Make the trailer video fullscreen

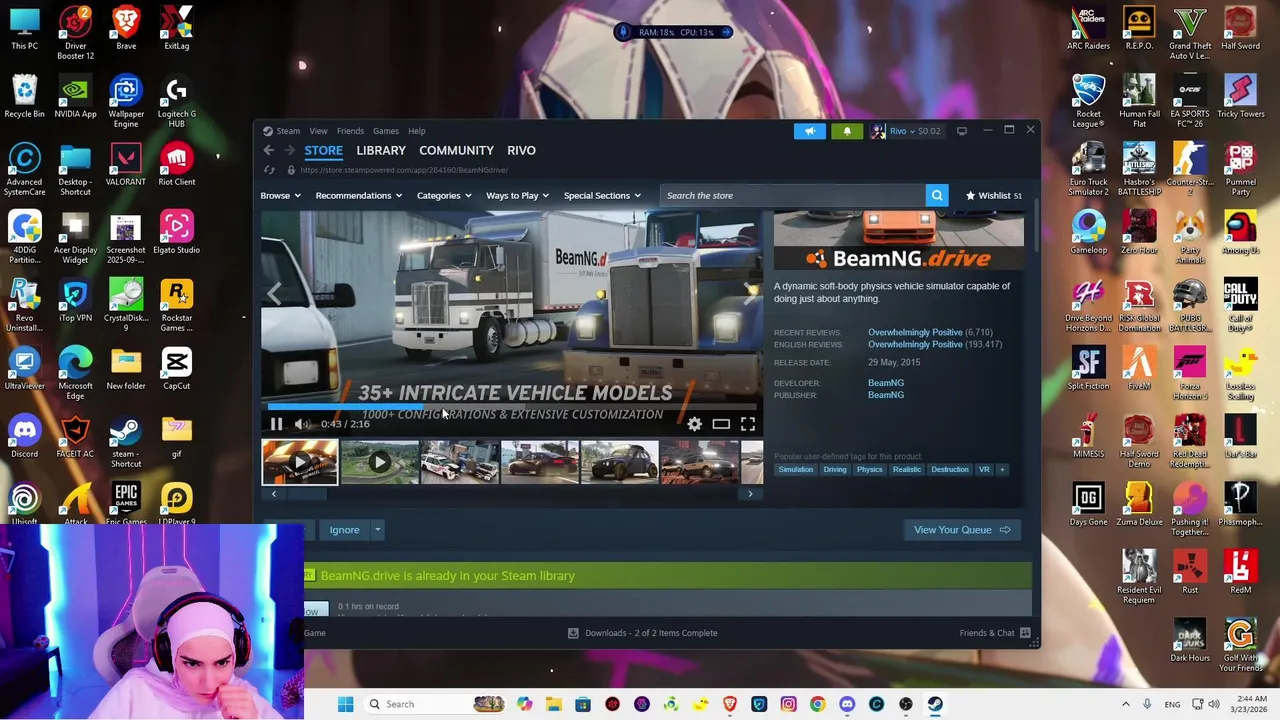(748, 424)
